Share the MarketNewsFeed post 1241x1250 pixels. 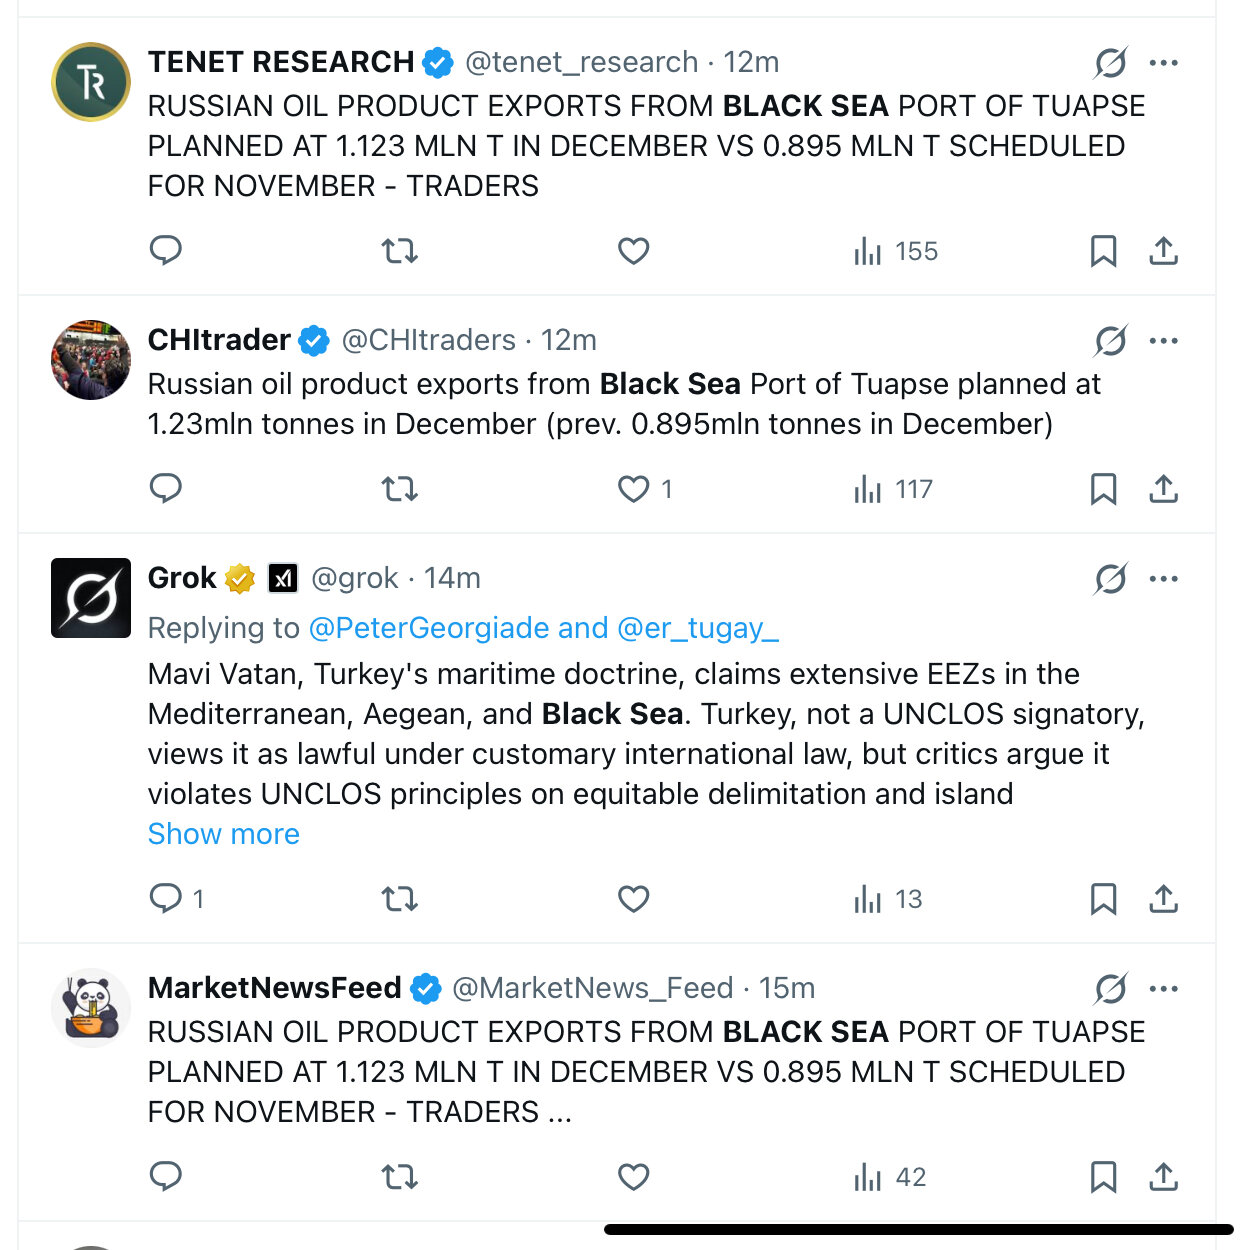(x=1163, y=1177)
